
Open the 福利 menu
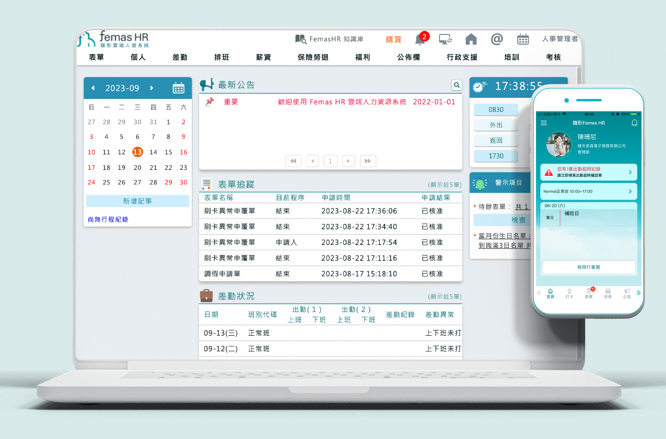[x=363, y=57]
